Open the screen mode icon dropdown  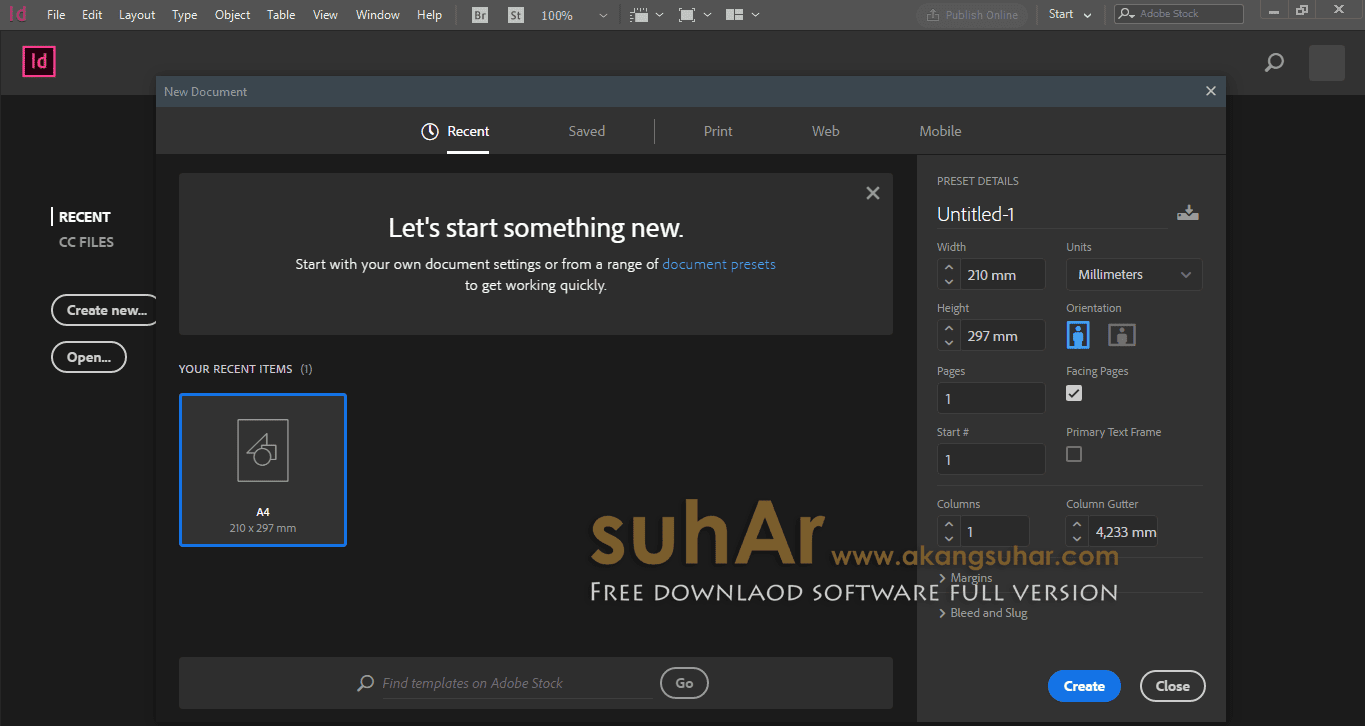695,15
